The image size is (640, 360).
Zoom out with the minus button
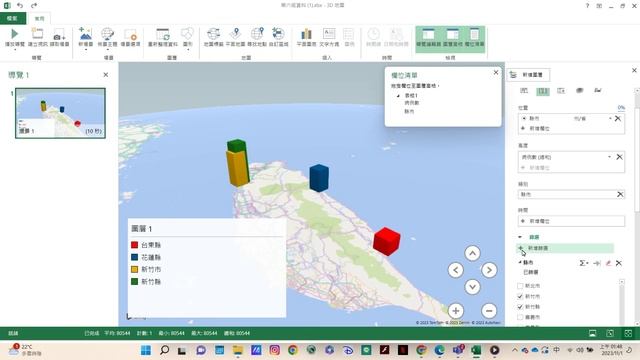[489, 311]
